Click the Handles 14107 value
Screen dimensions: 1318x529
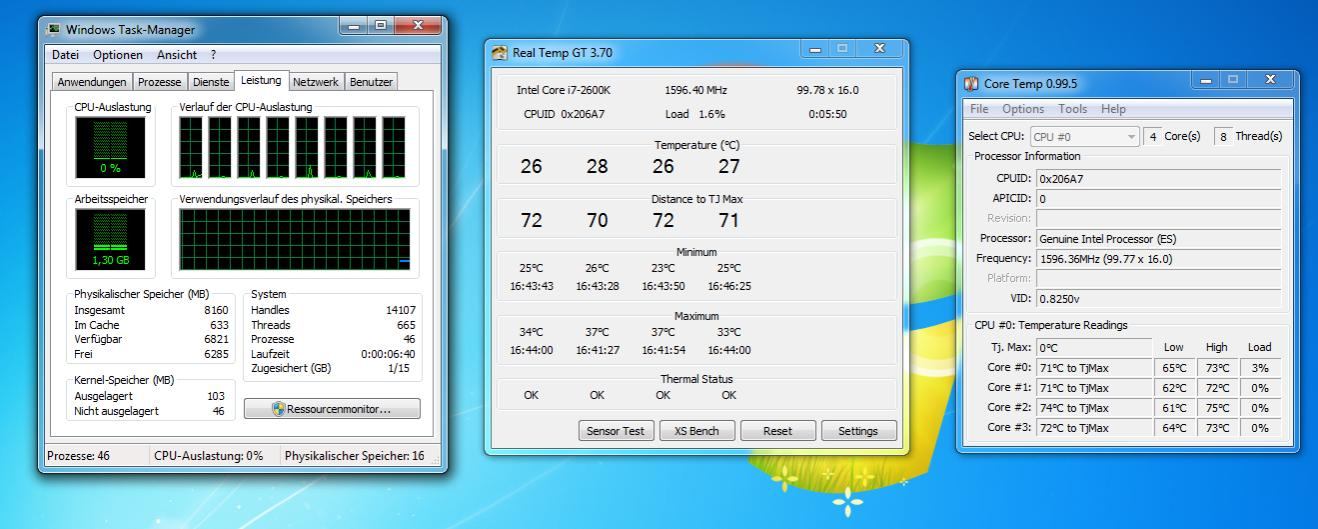(400, 311)
